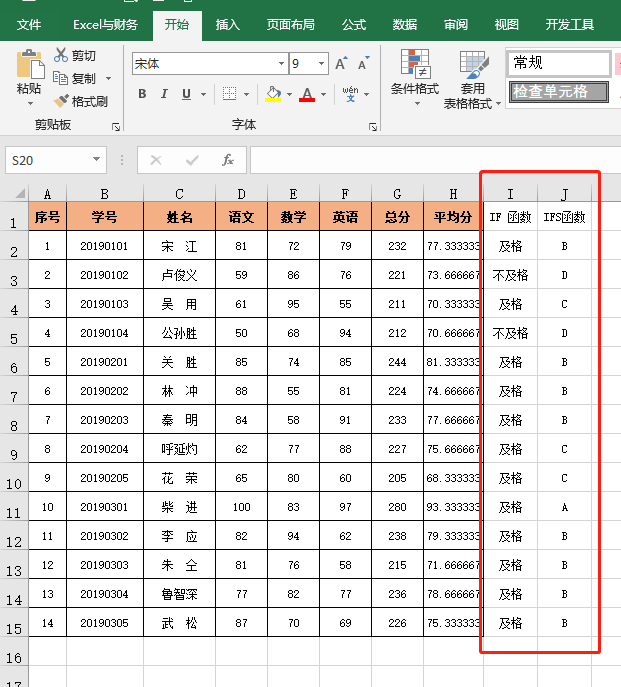Toggle Bold formatting
621x687 pixels.
click(142, 94)
